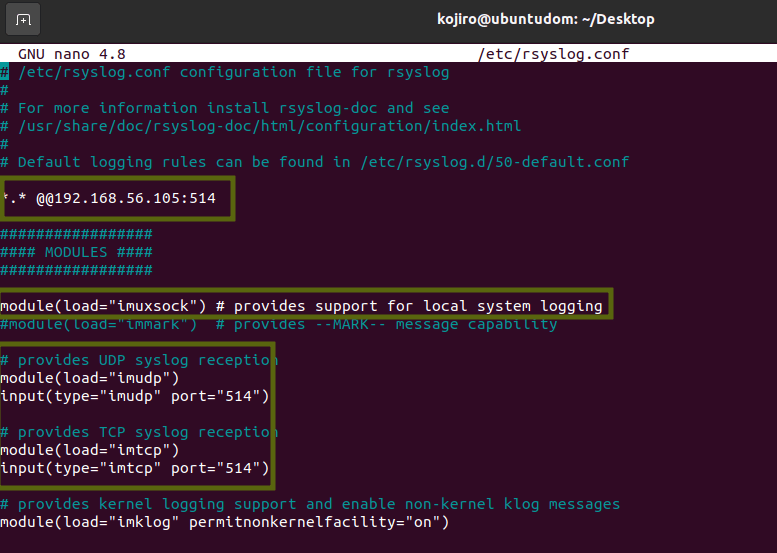Click the commented-out immark module line

280,324
